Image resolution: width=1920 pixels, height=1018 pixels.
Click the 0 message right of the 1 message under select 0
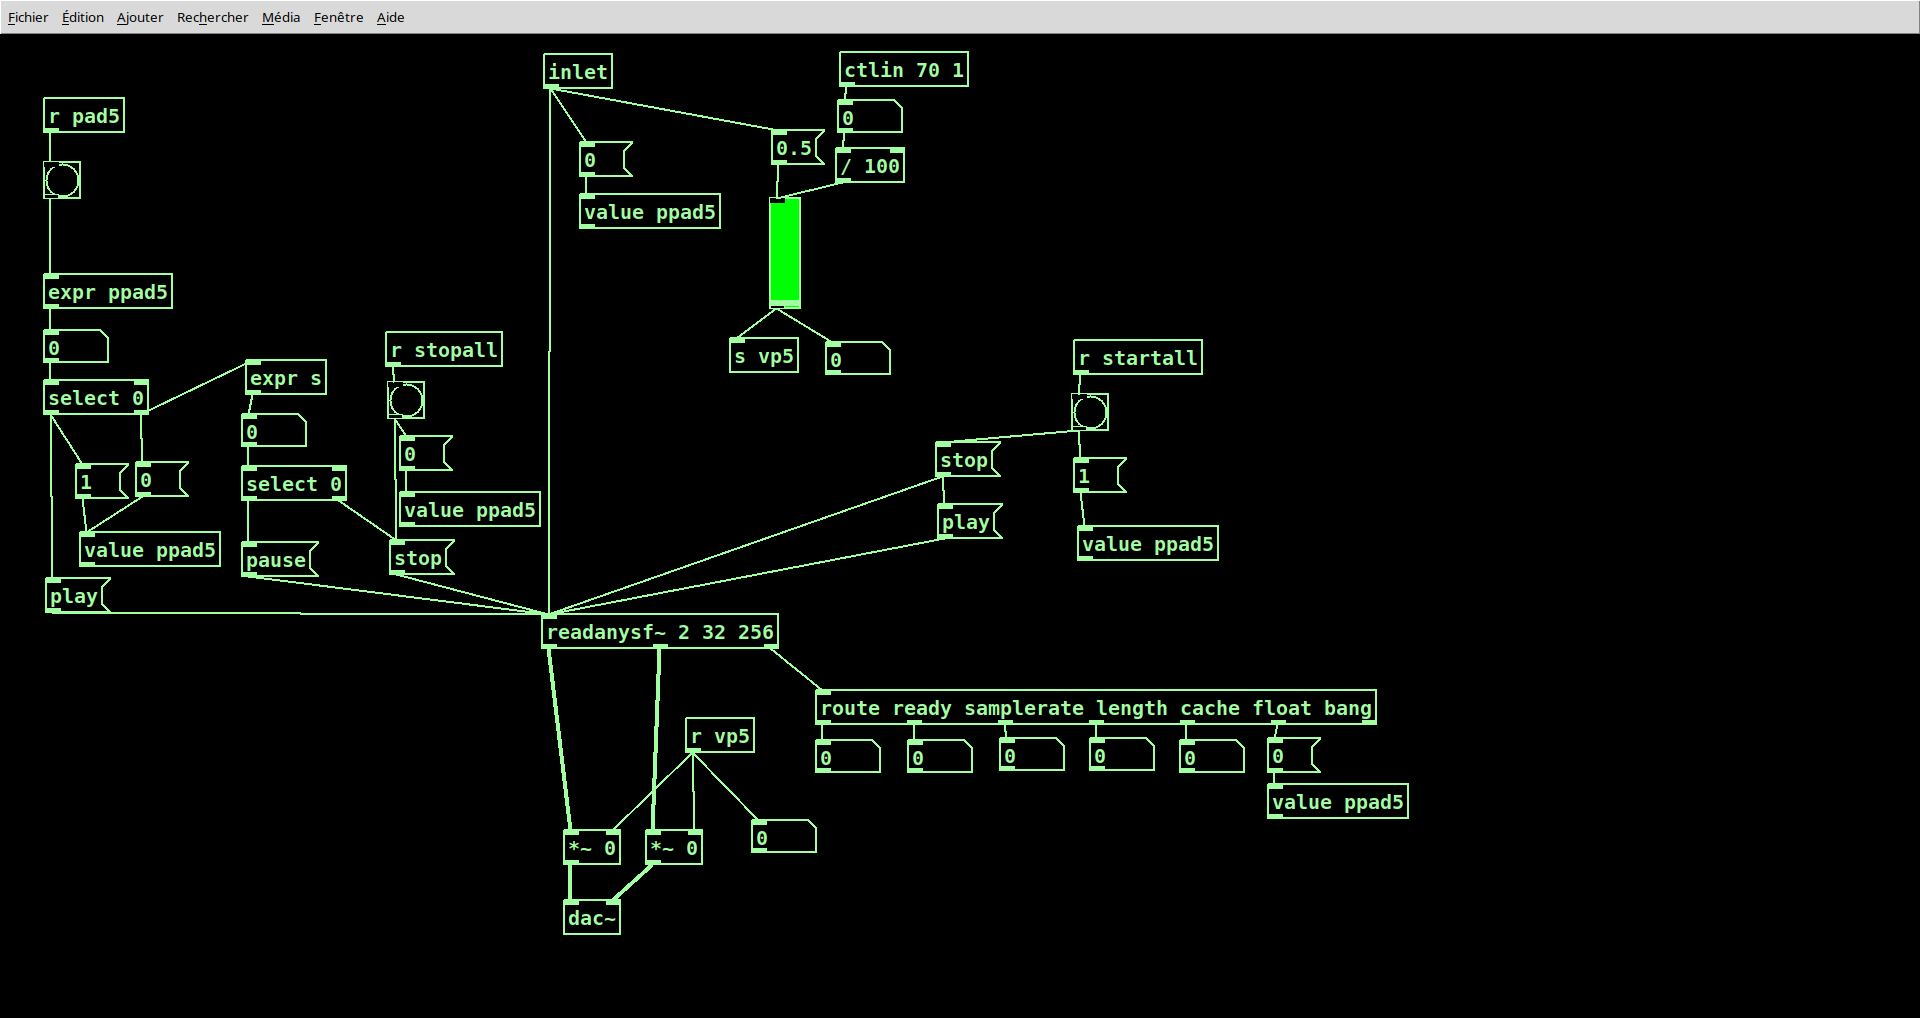point(162,480)
